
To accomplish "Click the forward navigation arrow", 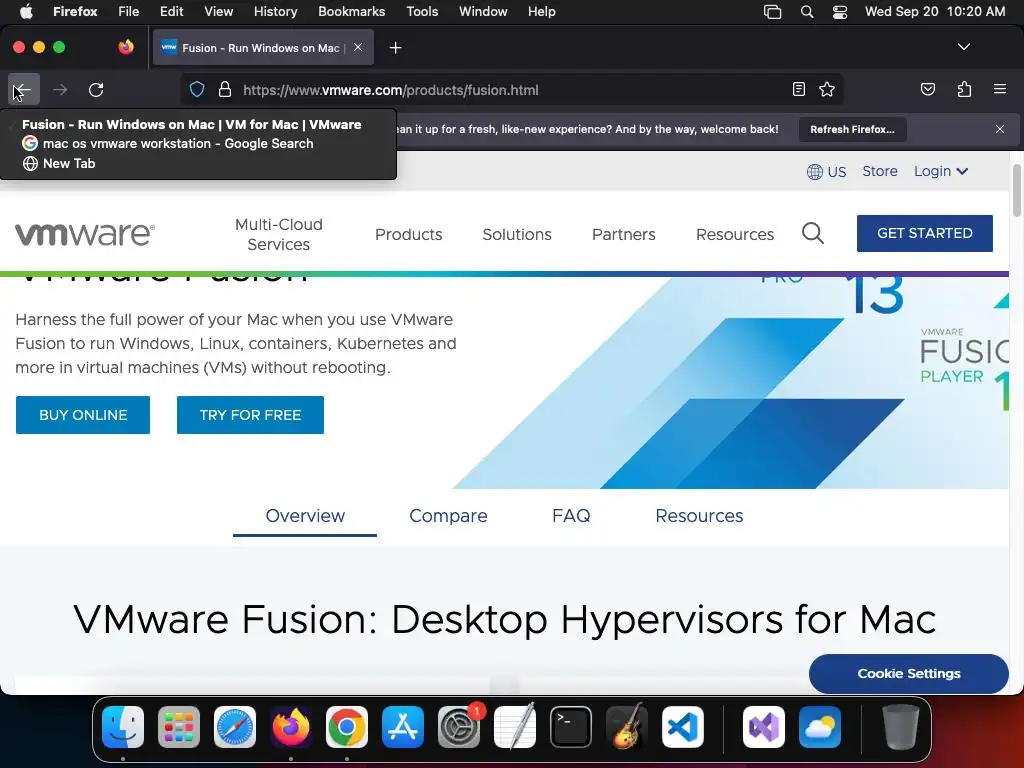I will [60, 89].
